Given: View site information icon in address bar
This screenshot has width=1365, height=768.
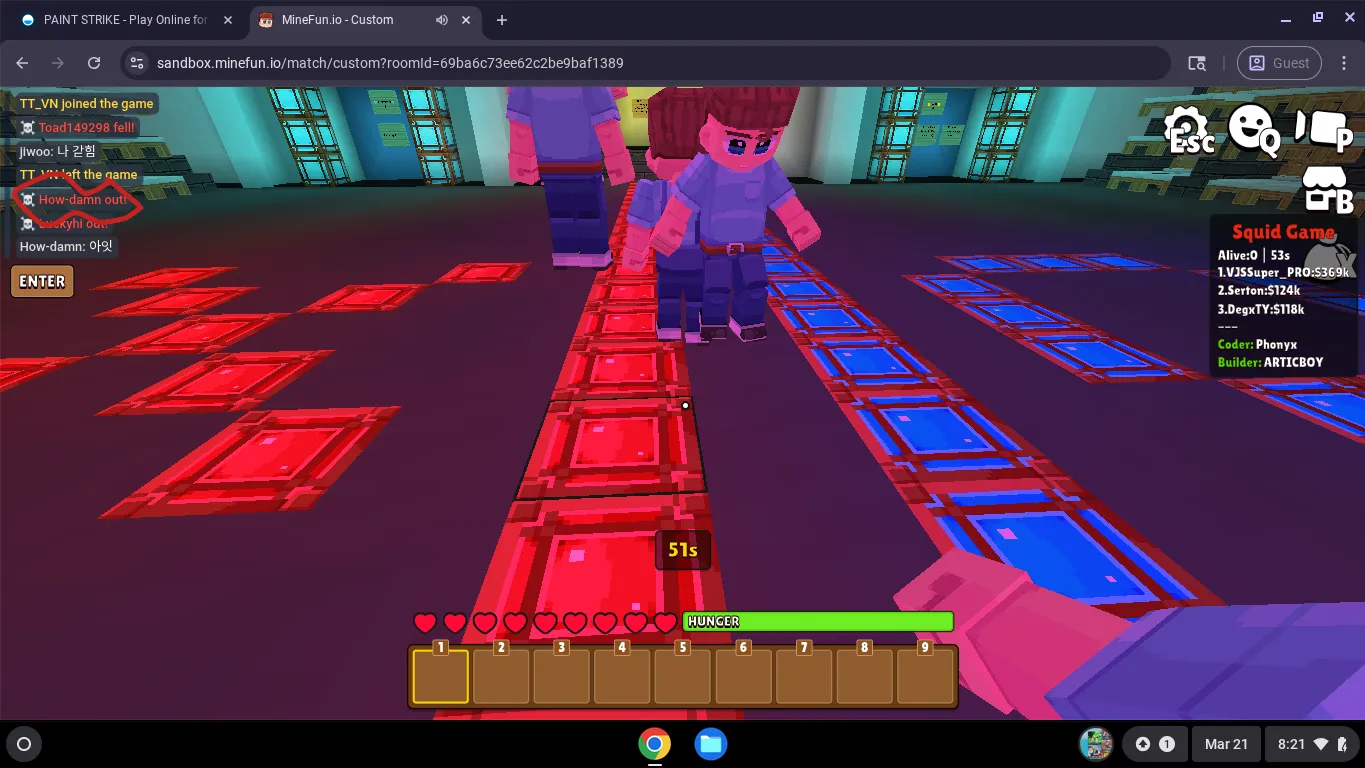Looking at the screenshot, I should 138,63.
